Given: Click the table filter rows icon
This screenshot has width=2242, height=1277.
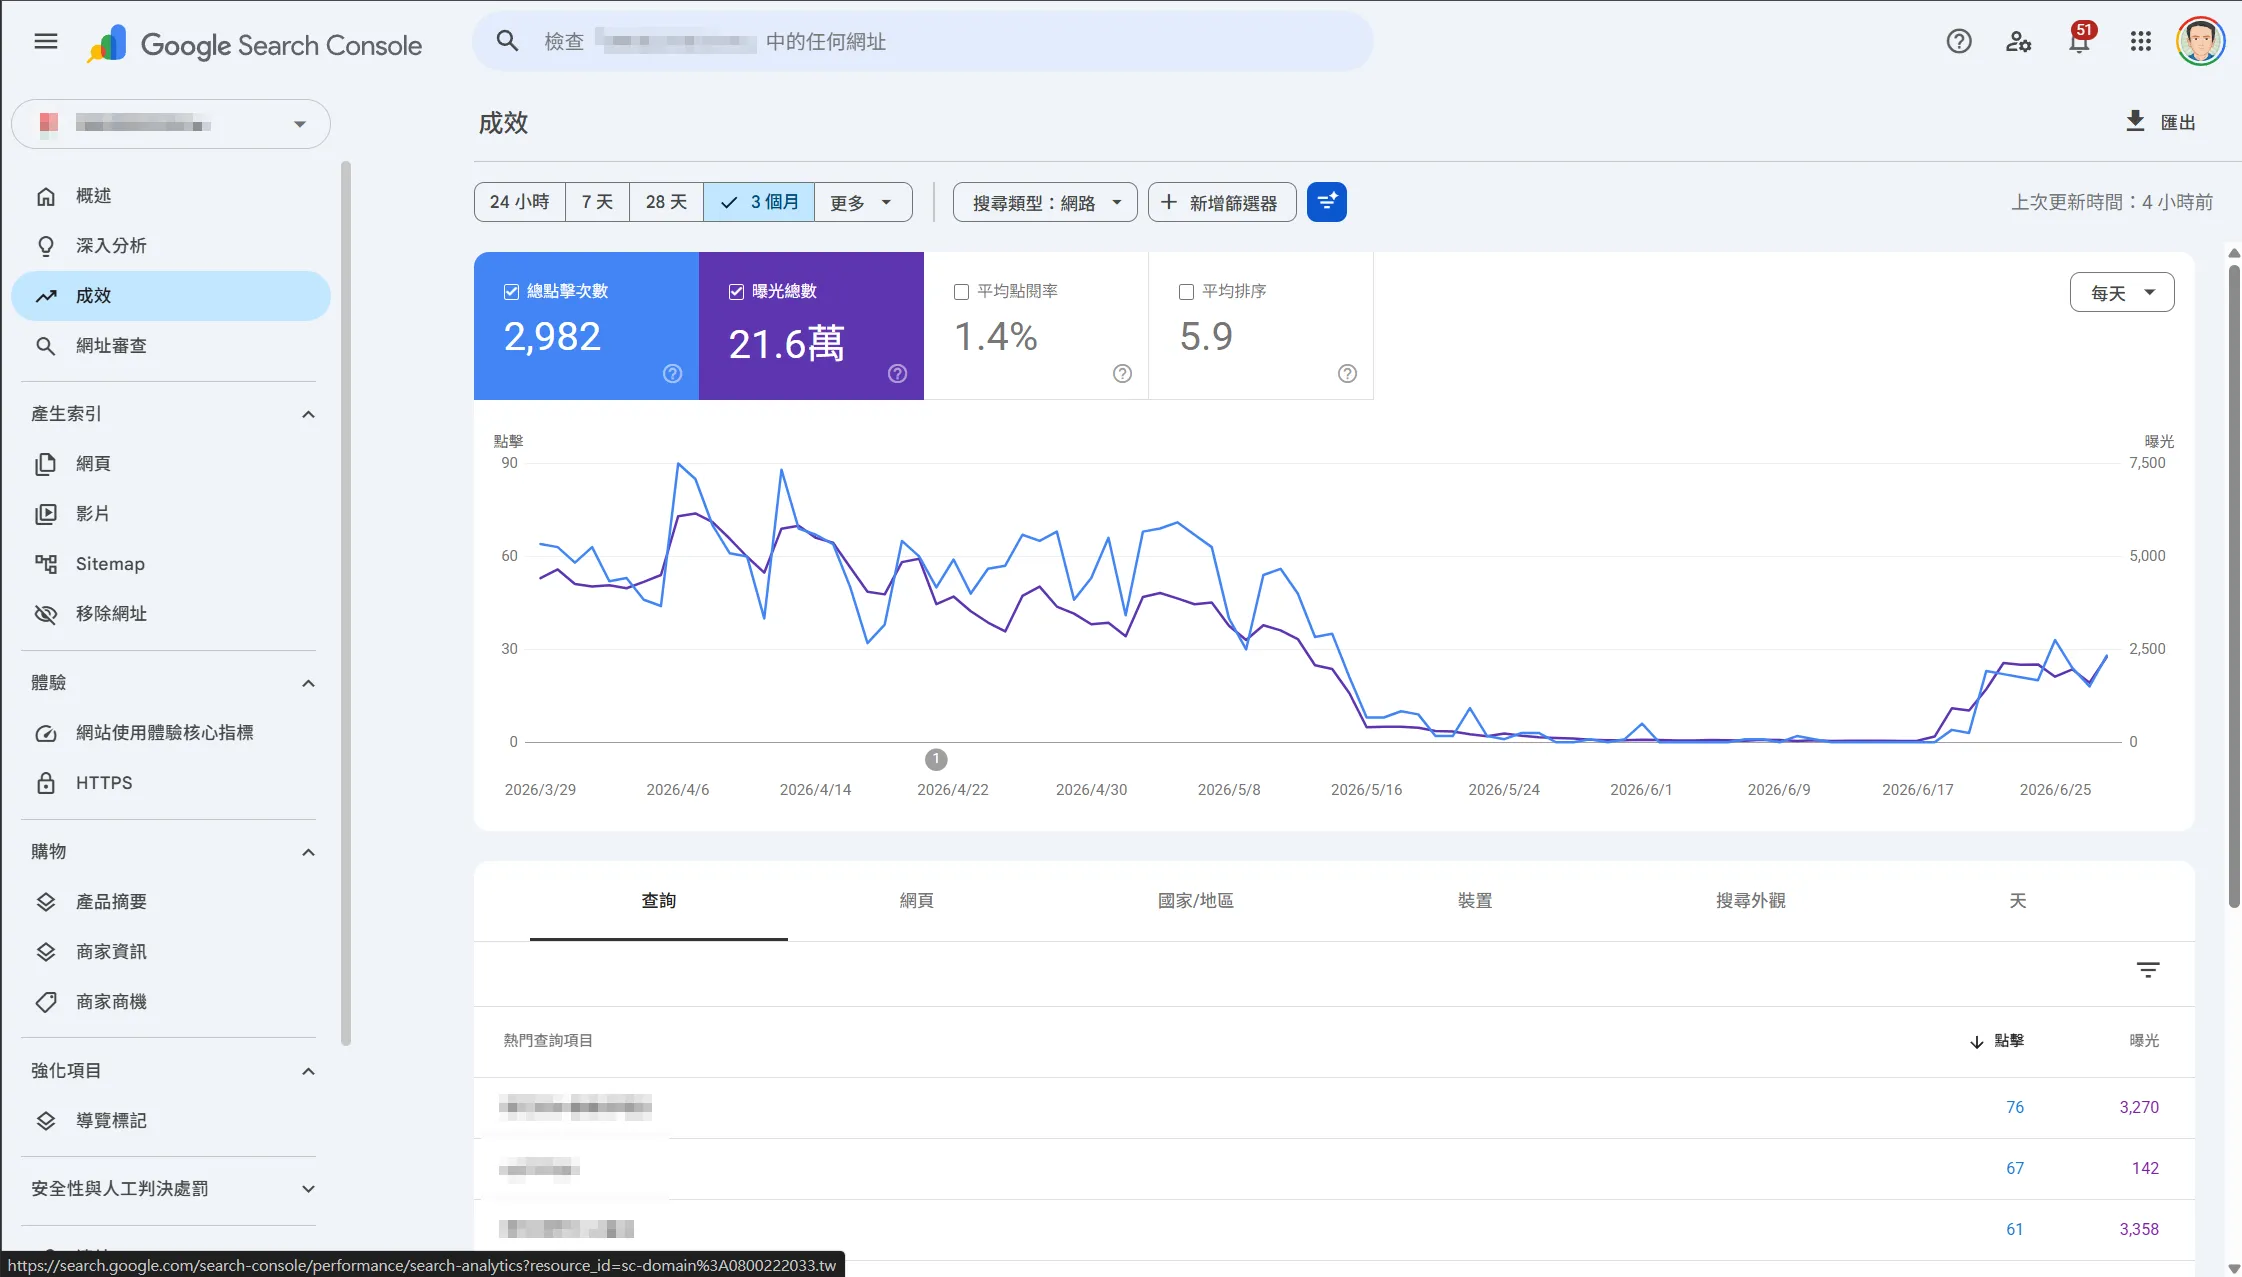Looking at the screenshot, I should coord(2148,970).
